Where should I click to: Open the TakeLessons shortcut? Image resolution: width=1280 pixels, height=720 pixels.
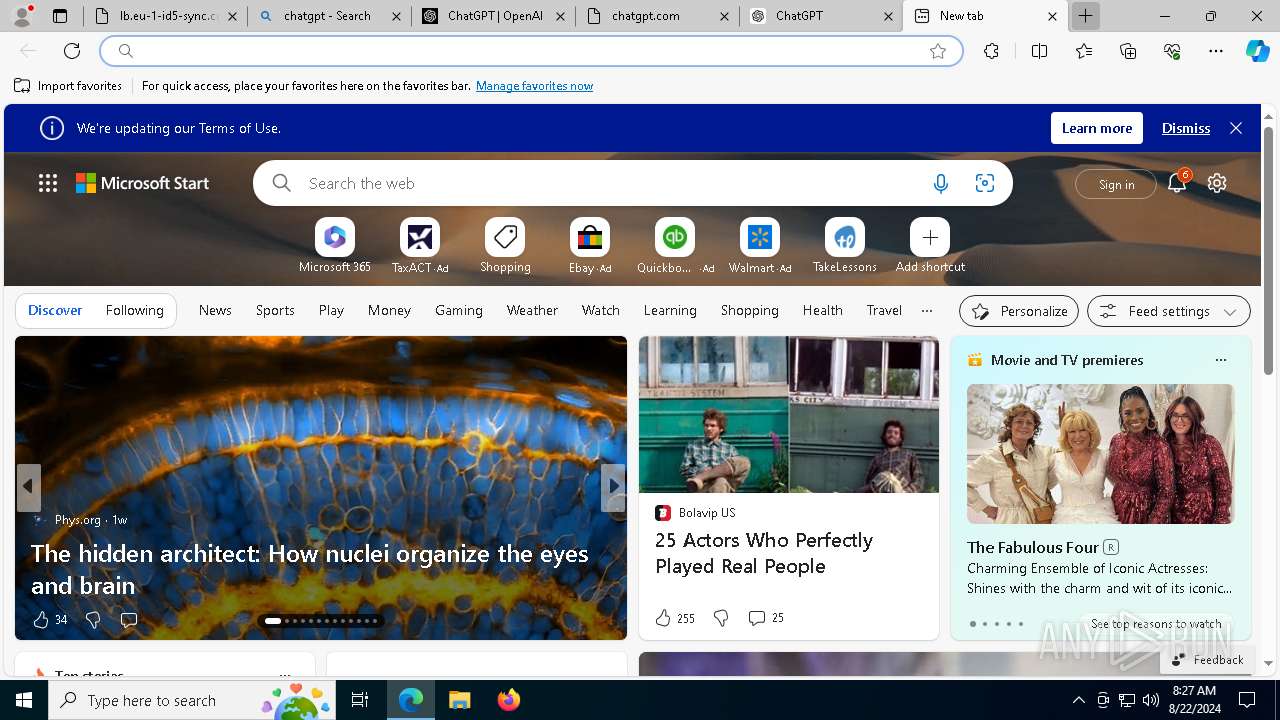tap(845, 238)
